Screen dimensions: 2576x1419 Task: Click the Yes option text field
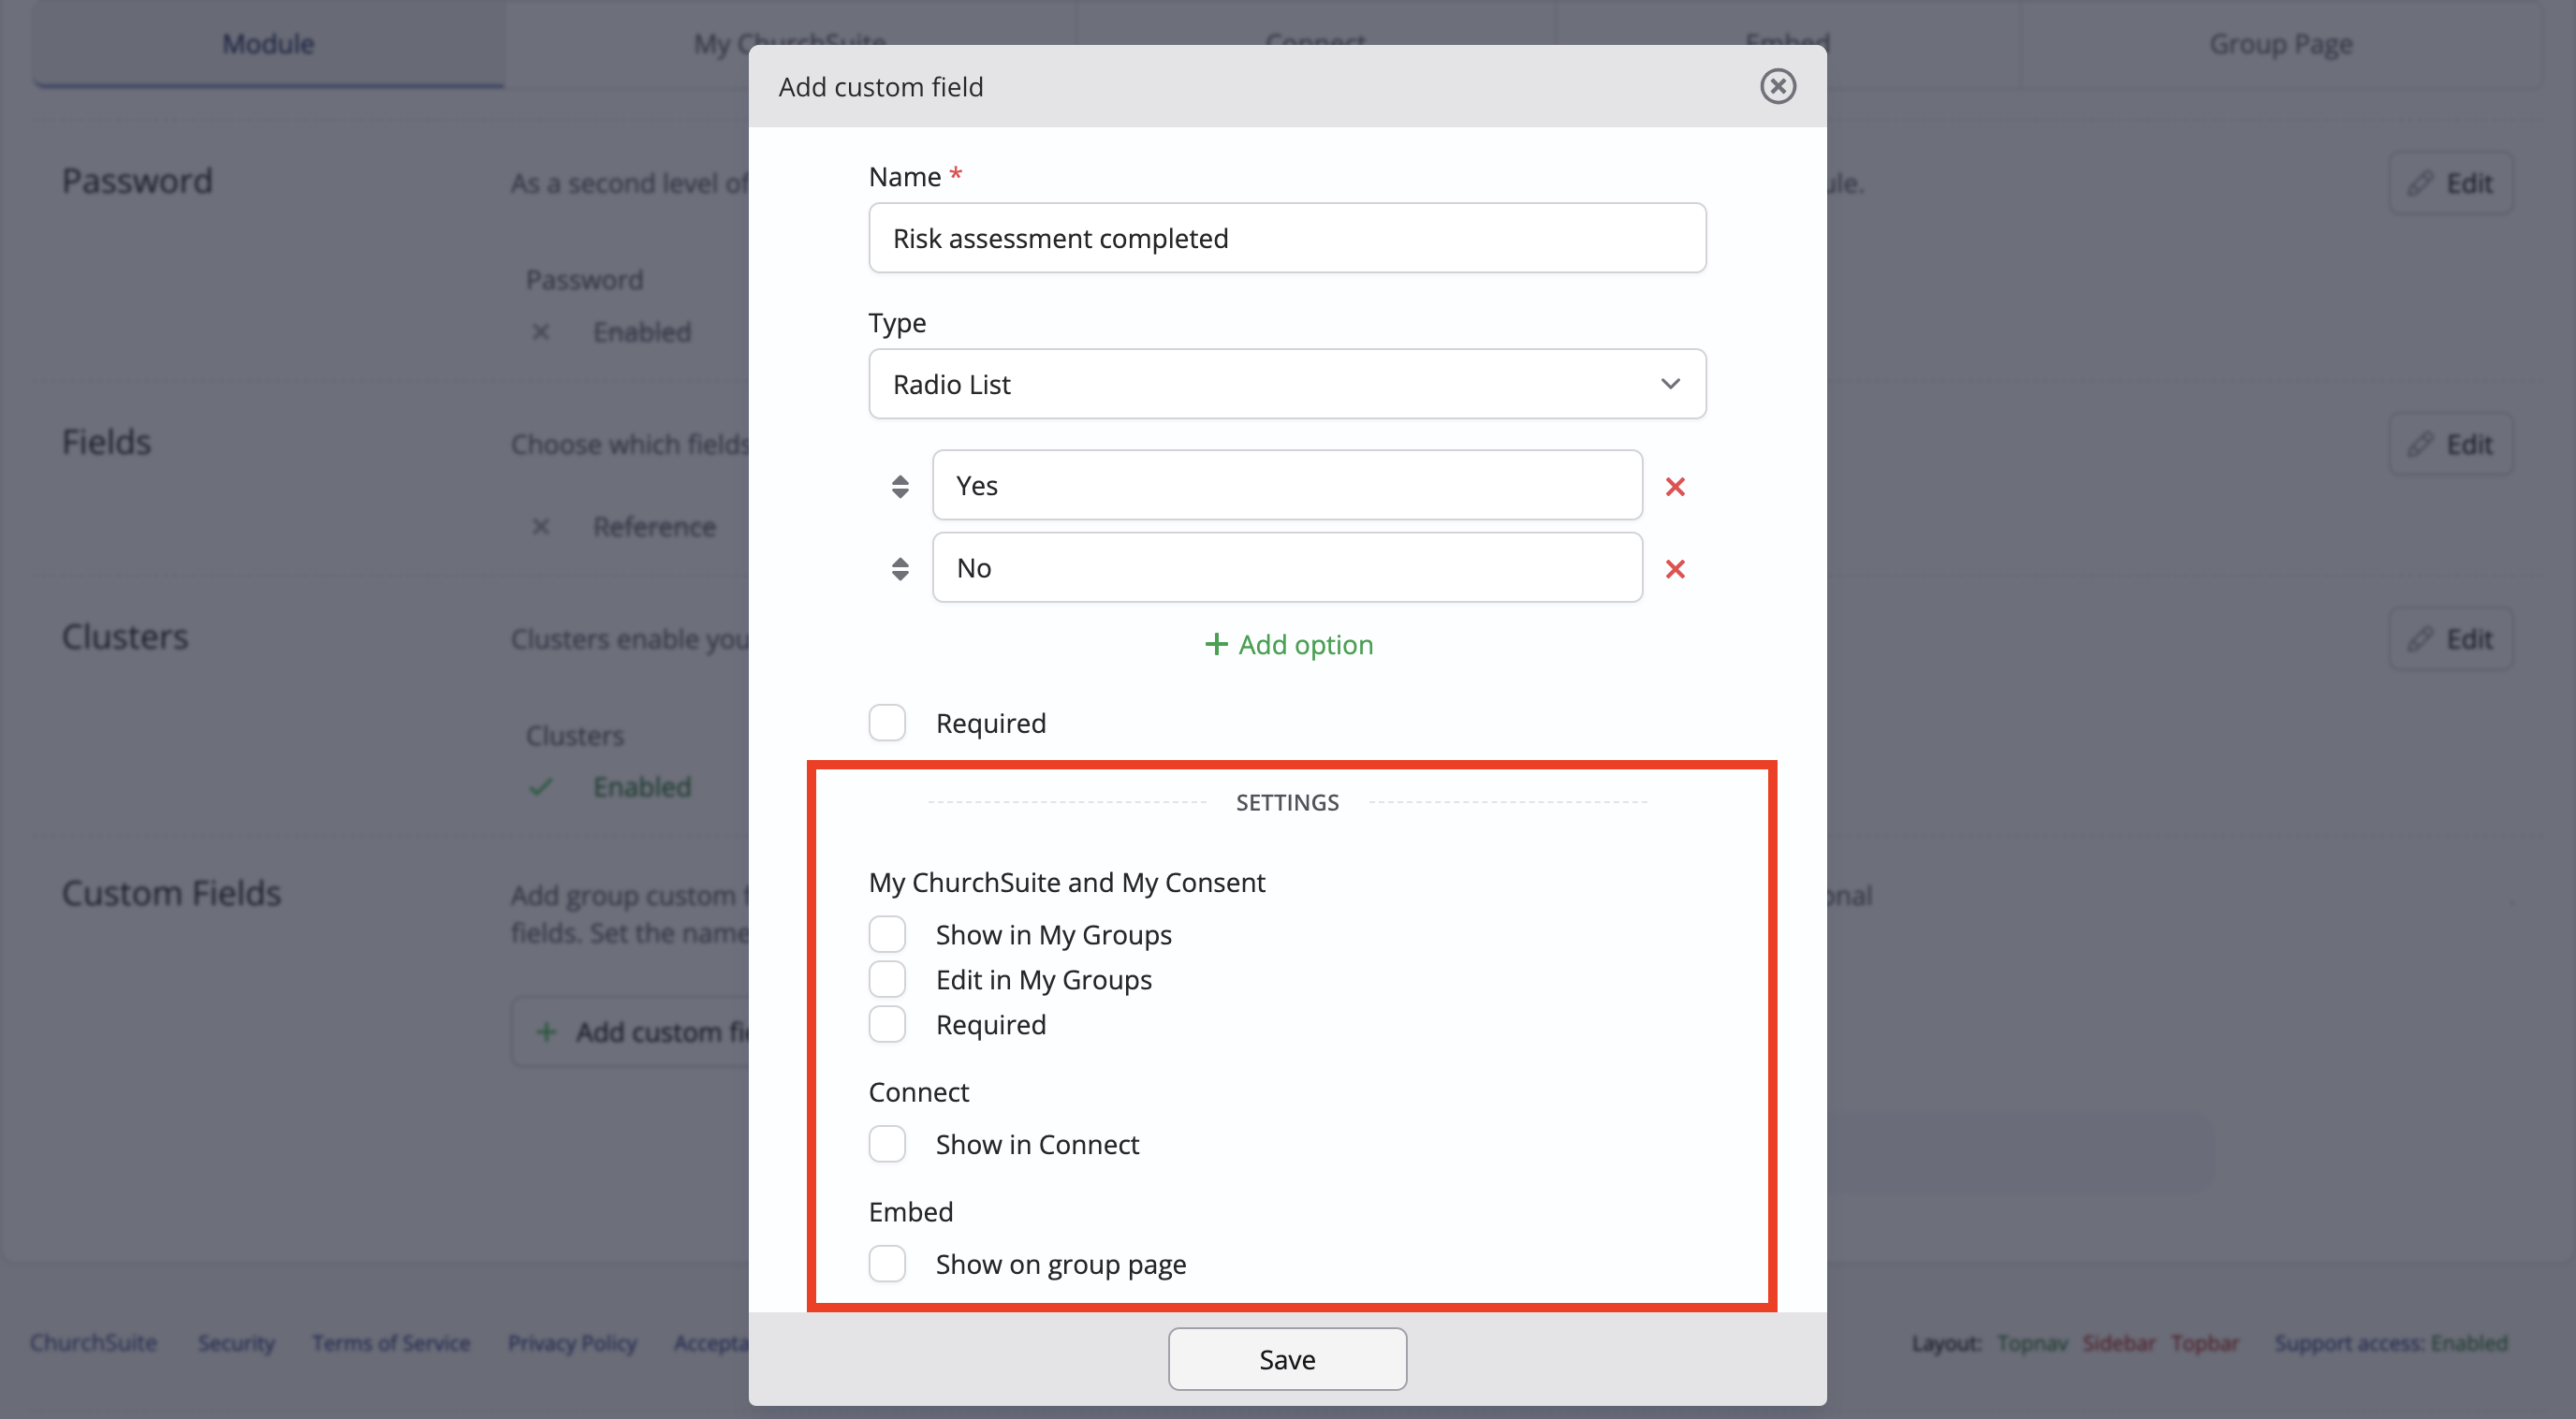1287,485
